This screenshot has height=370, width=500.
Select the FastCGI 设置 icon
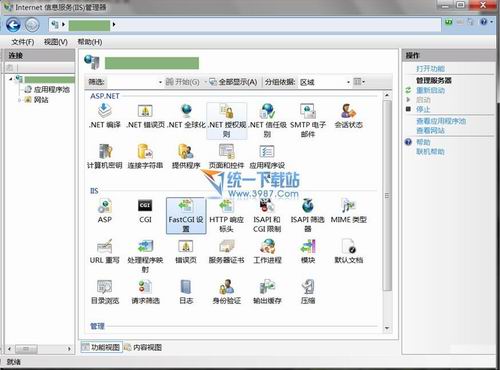186,215
